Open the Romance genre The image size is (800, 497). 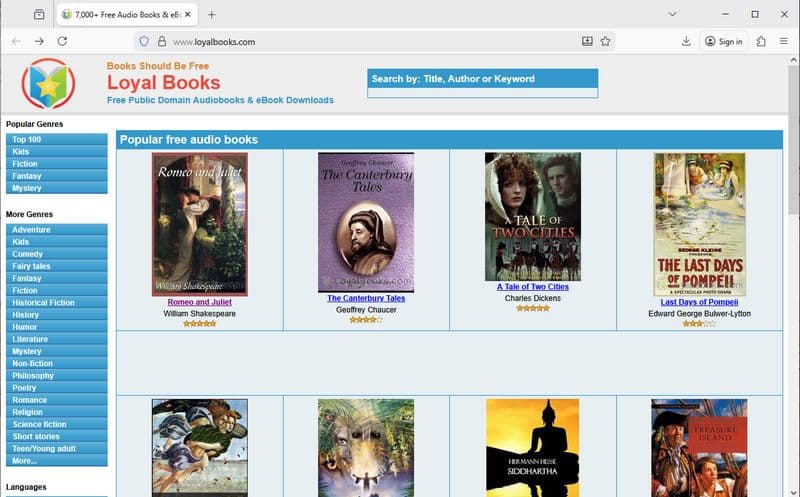57,400
